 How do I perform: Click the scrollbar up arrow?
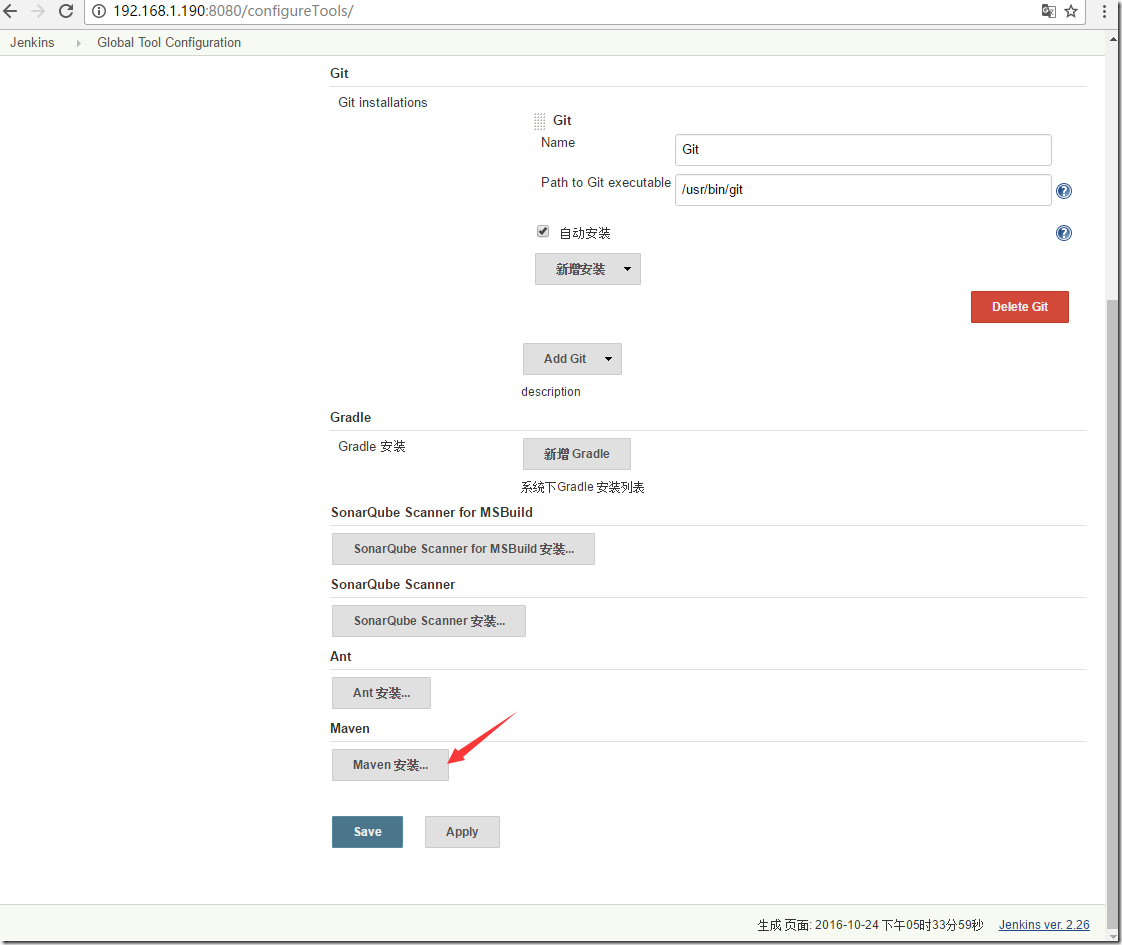click(x=1113, y=39)
